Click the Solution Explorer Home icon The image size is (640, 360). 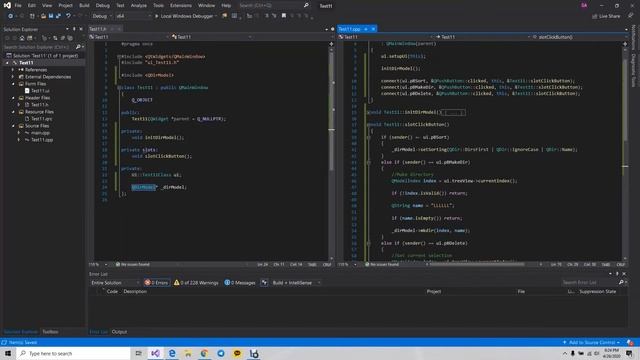point(22,38)
